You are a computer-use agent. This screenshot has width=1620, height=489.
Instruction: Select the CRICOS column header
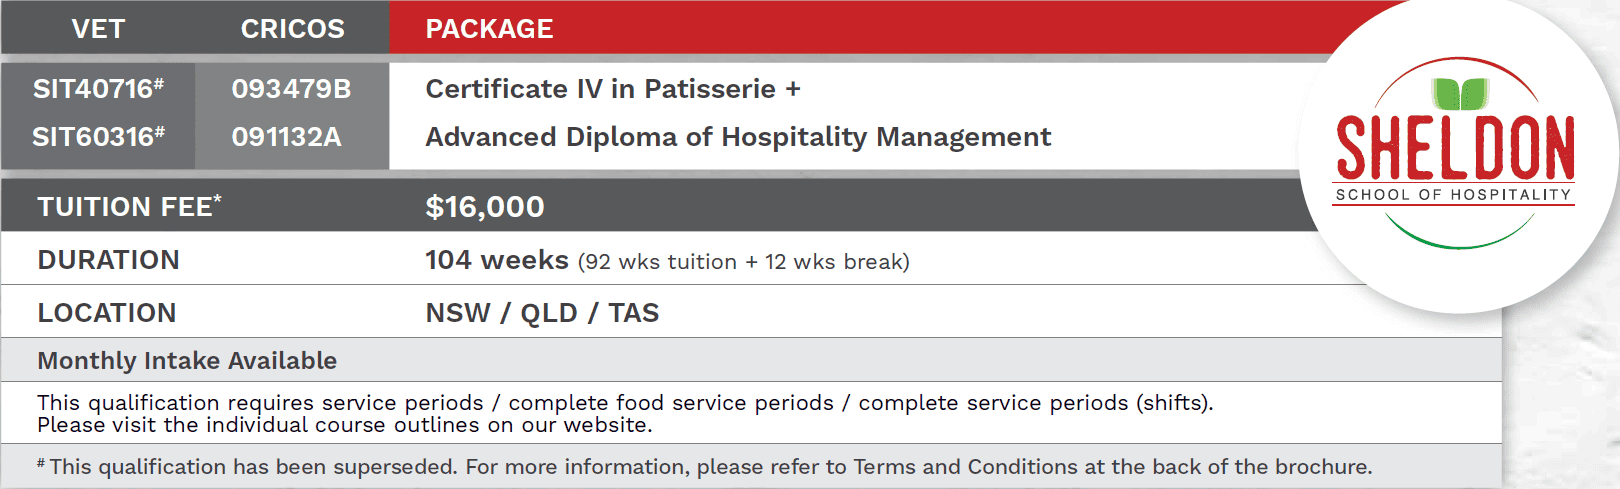292,29
